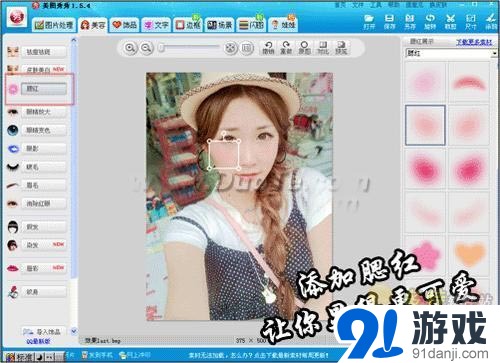This screenshot has width=500, height=363.
Task: Click the 导入饰品 import accessory button
Action: 43,332
